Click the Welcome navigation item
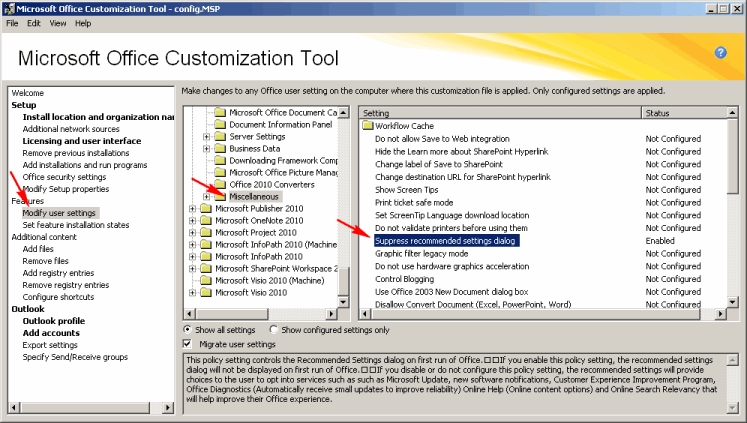Screen dimensions: 747x423 28,93
